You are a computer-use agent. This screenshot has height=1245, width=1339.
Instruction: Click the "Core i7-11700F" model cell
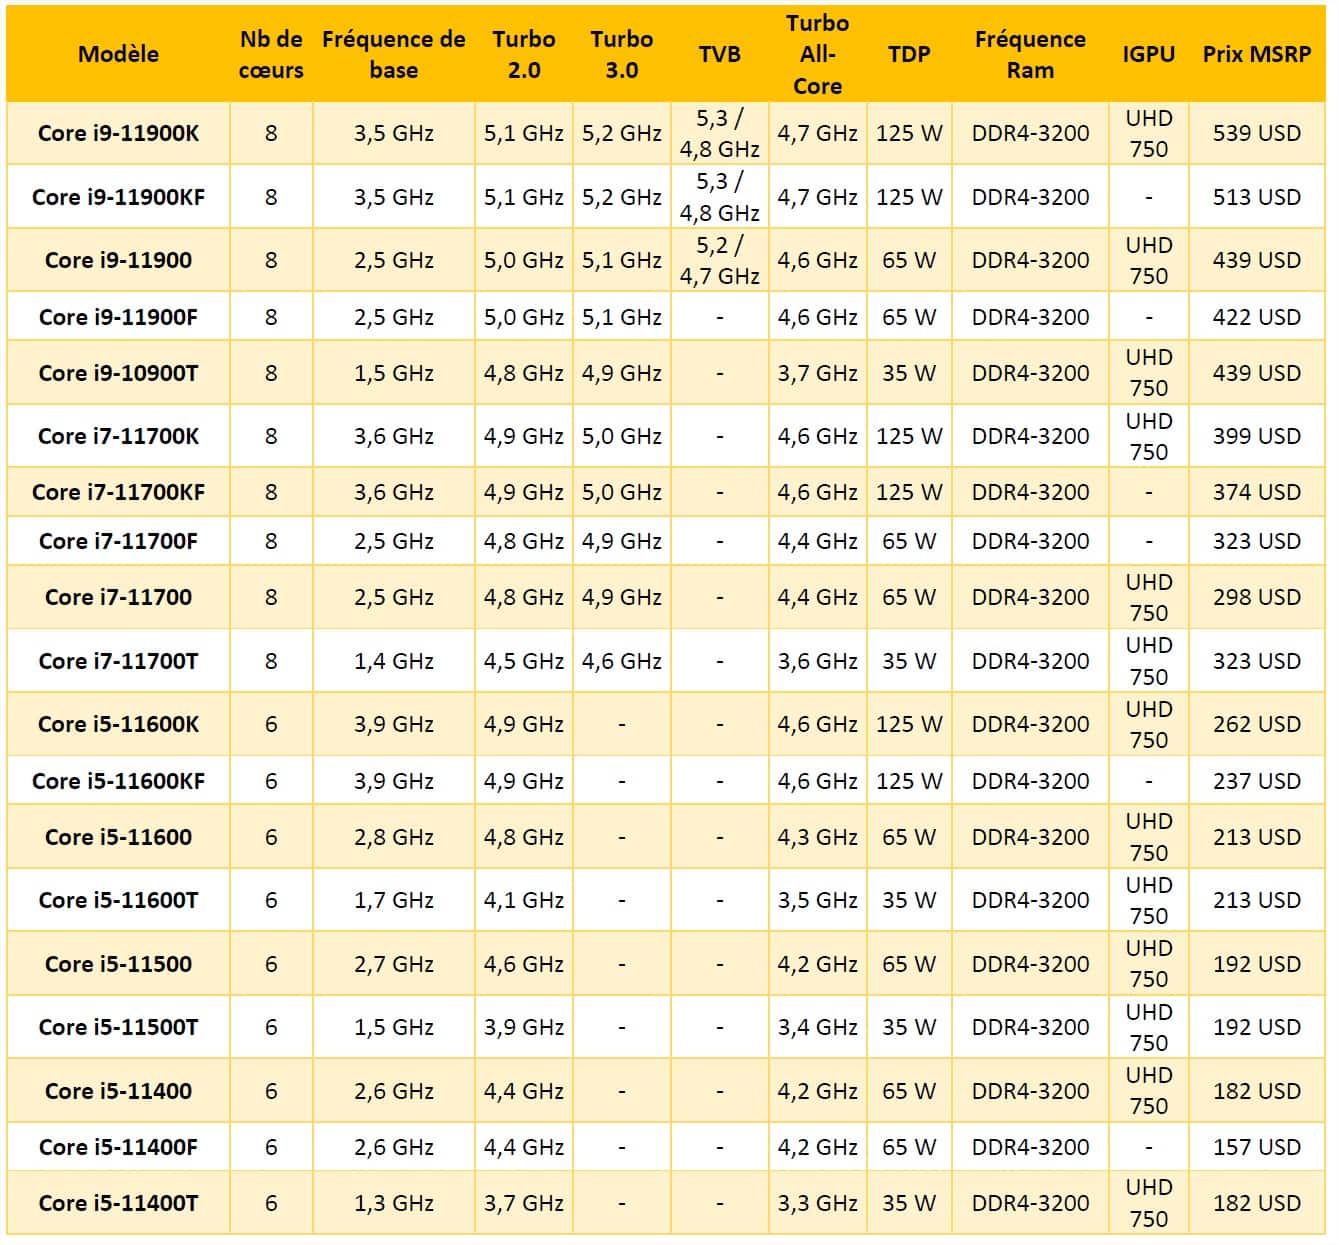pos(118,541)
